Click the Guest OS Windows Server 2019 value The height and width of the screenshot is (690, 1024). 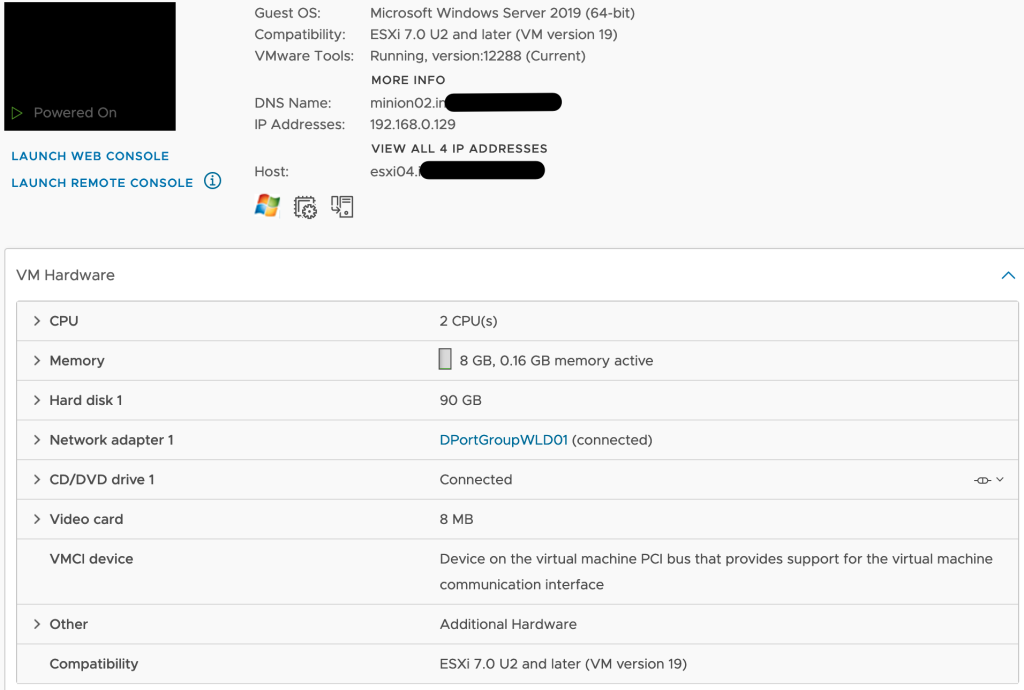tap(502, 13)
